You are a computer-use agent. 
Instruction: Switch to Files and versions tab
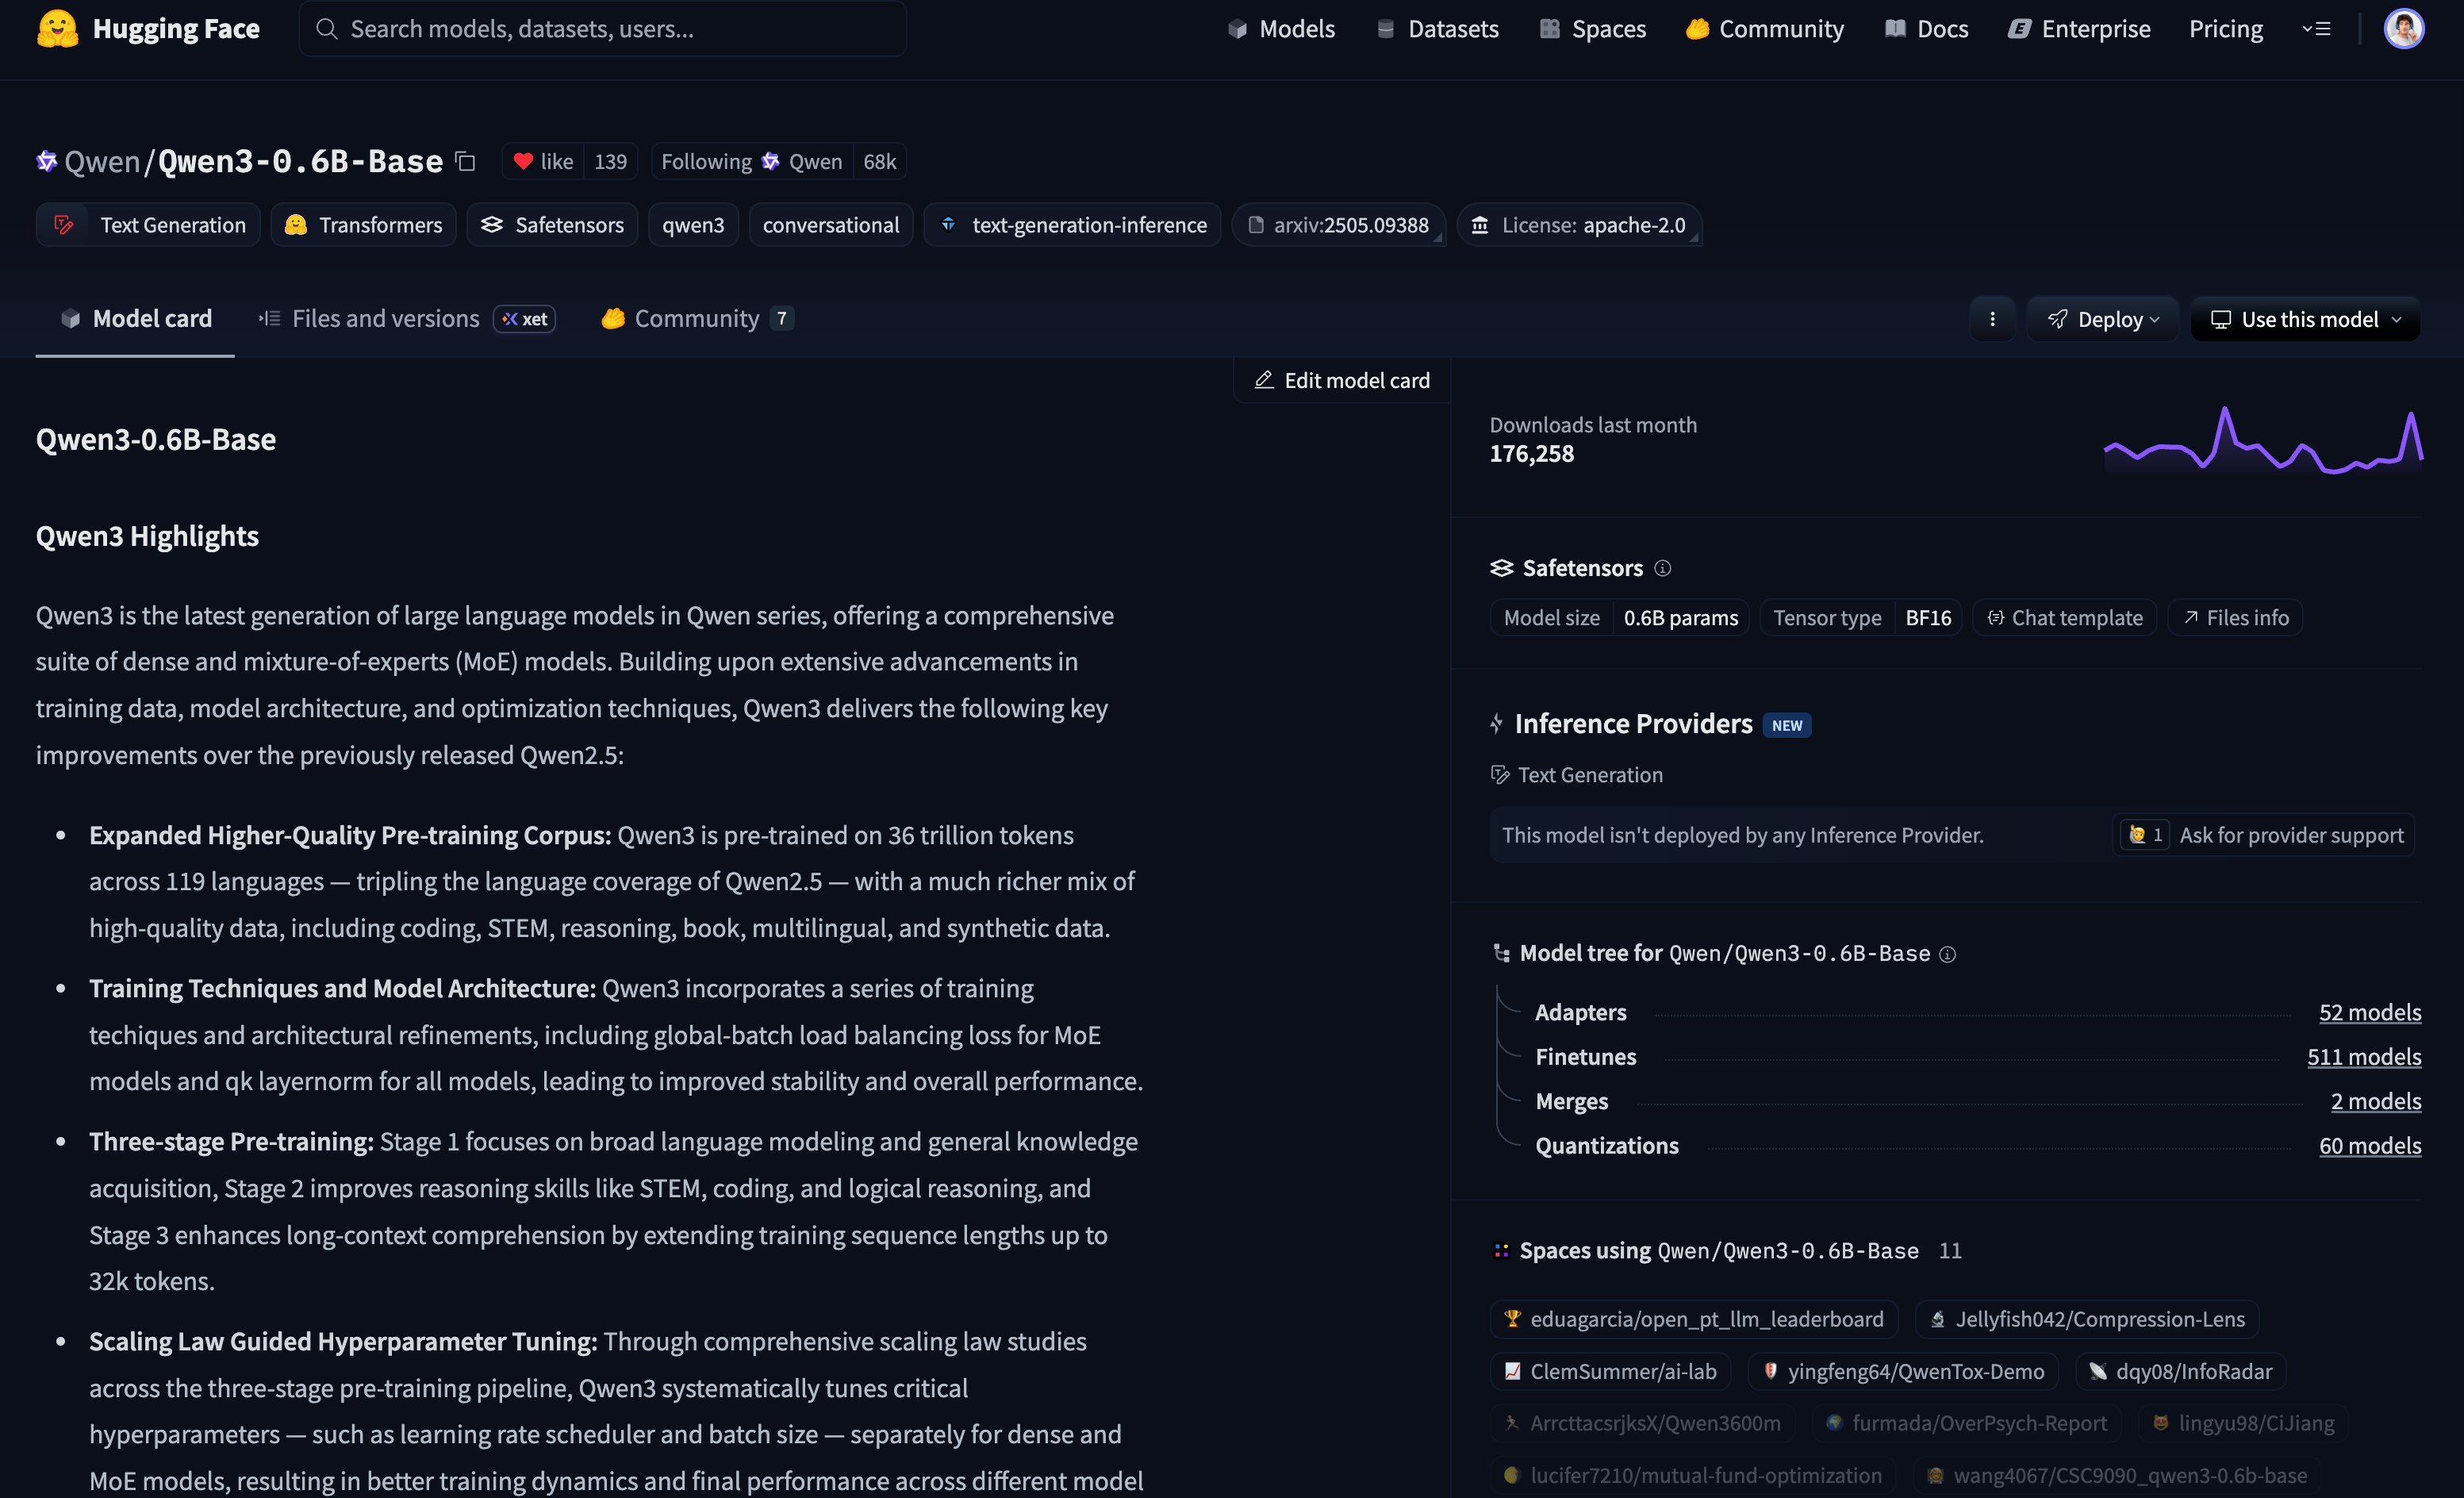[385, 318]
